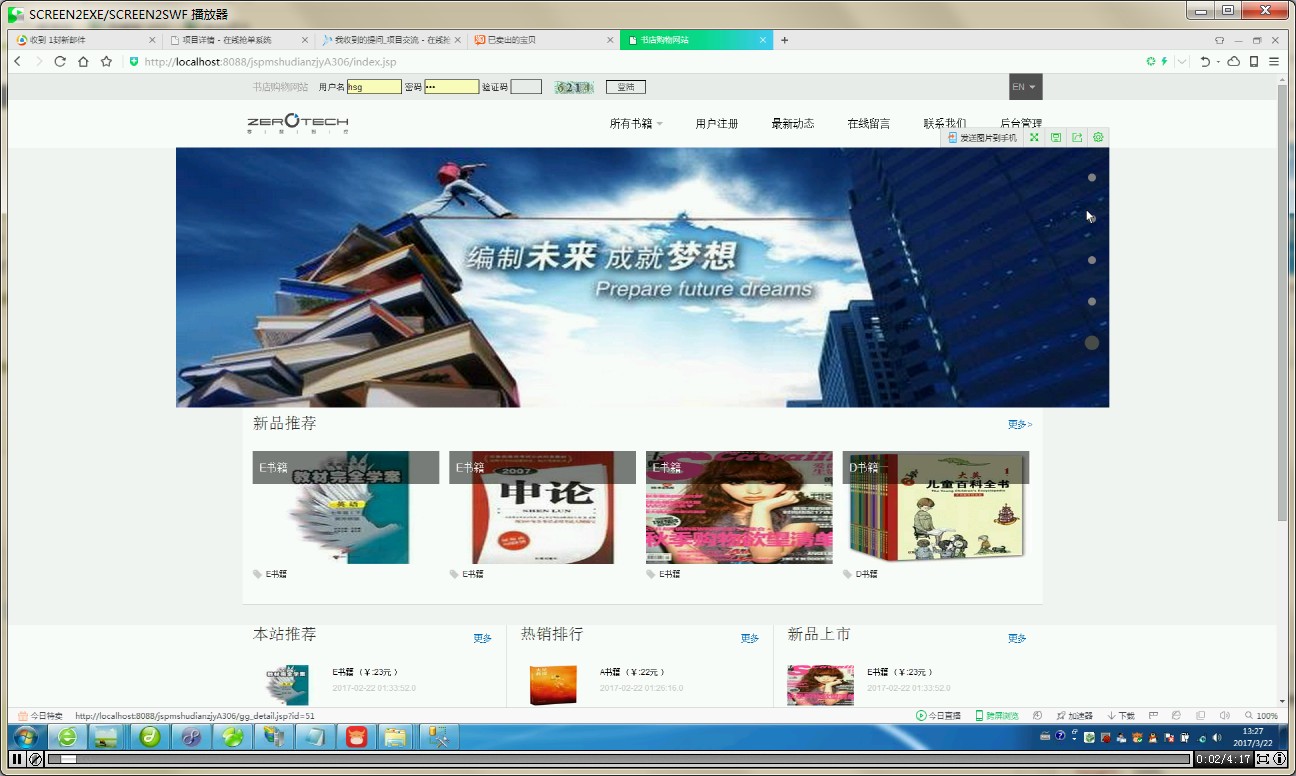This screenshot has height=776, width=1296.
Task: Close the 书店购物网站 tab
Action: tap(763, 40)
